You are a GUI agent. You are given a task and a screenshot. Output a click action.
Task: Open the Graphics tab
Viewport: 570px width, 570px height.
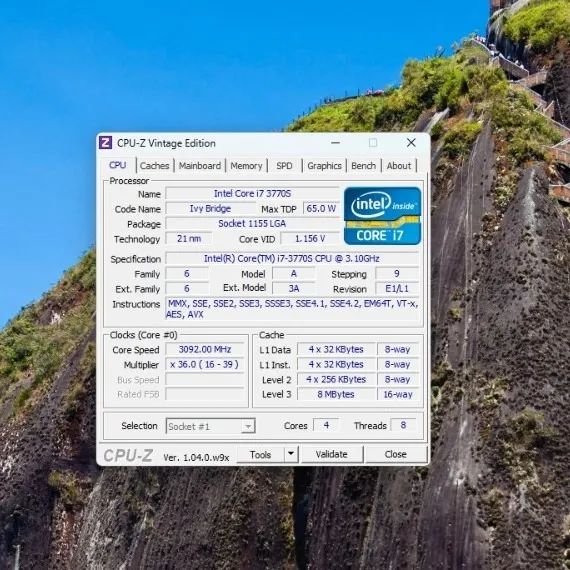coord(324,166)
